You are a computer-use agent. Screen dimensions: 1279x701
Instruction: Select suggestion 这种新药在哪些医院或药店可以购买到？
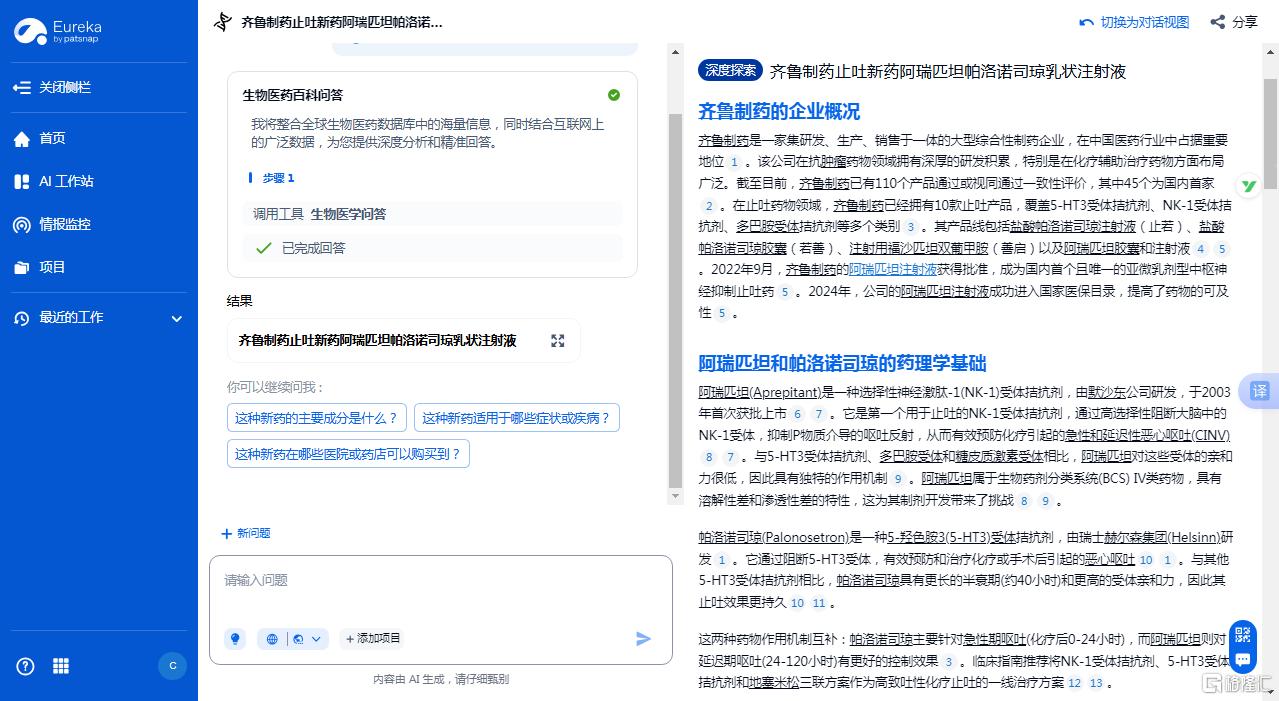tap(348, 454)
